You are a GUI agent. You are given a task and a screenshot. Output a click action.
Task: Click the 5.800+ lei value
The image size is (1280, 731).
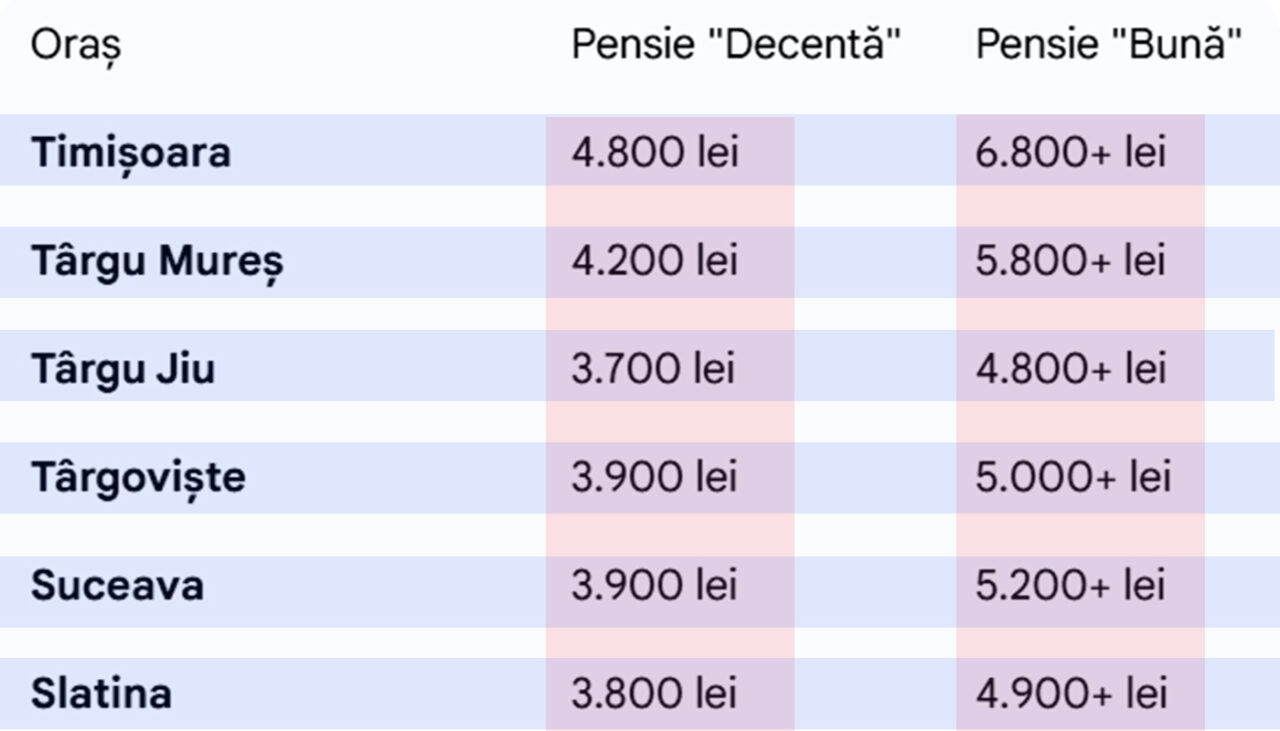coord(1071,262)
